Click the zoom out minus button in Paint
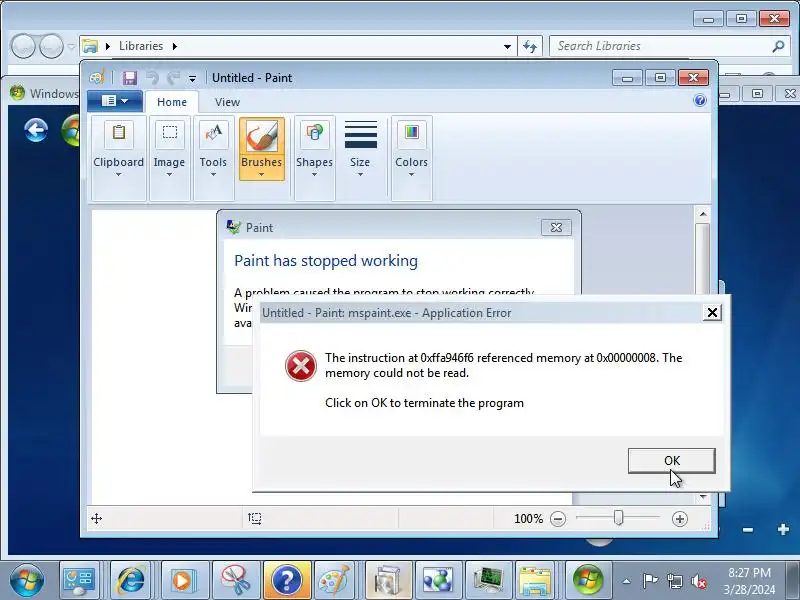Screen dimensions: 800x600 [x=558, y=519]
